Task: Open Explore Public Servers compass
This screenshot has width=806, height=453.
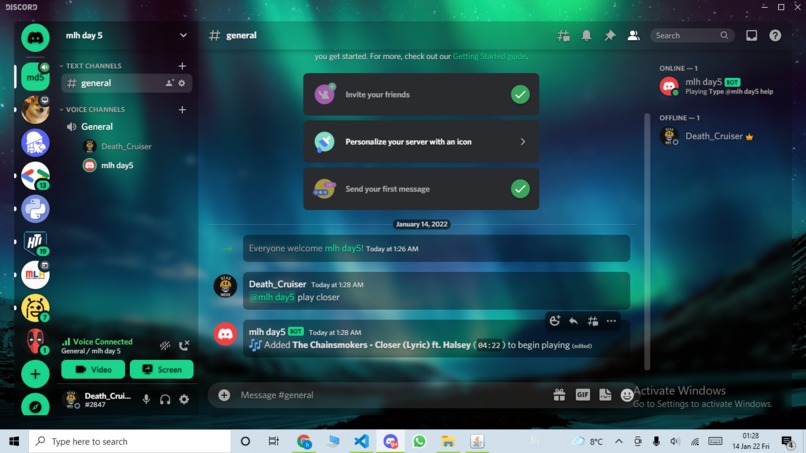Action: click(x=35, y=406)
